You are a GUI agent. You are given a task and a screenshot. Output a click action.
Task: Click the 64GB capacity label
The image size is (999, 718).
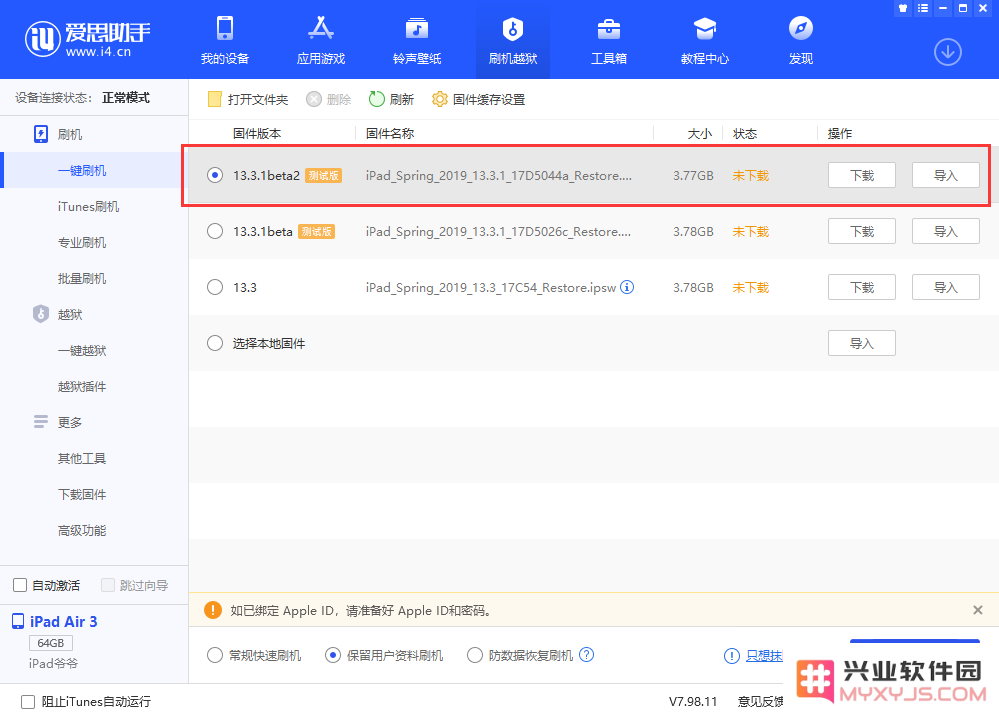click(x=51, y=643)
